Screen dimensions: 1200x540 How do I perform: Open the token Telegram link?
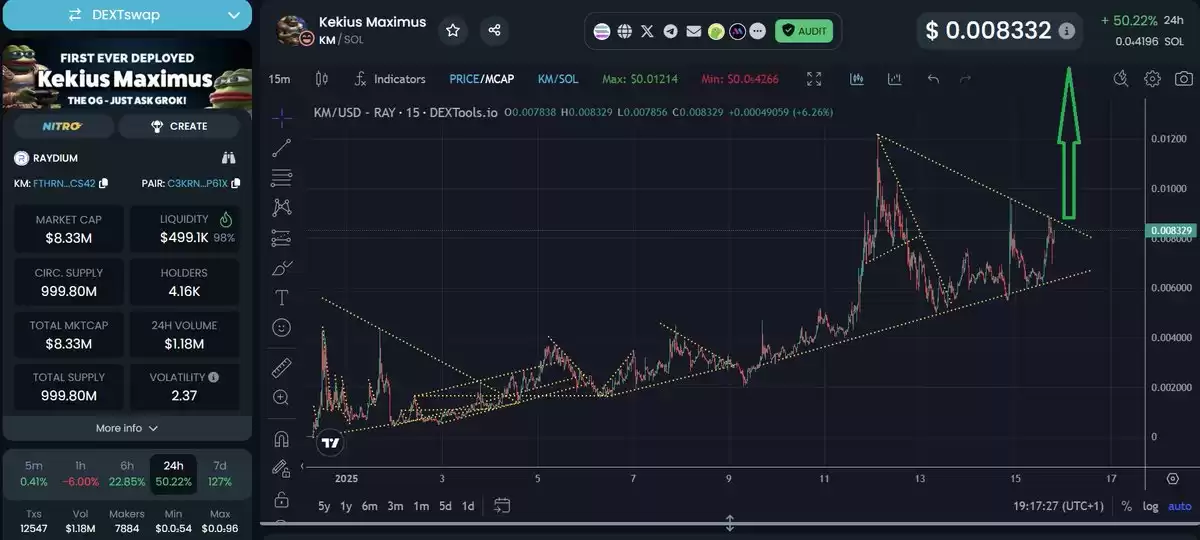click(670, 31)
